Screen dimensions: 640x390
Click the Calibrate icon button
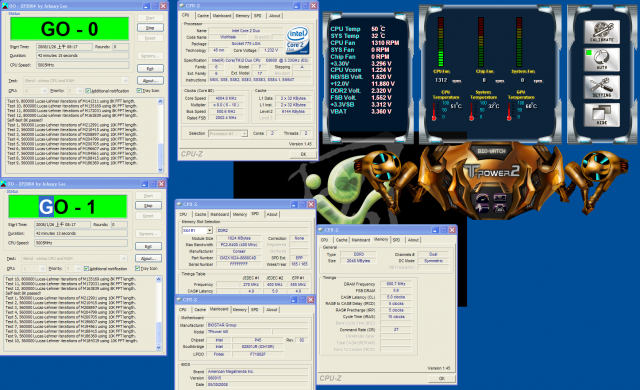[x=602, y=32]
